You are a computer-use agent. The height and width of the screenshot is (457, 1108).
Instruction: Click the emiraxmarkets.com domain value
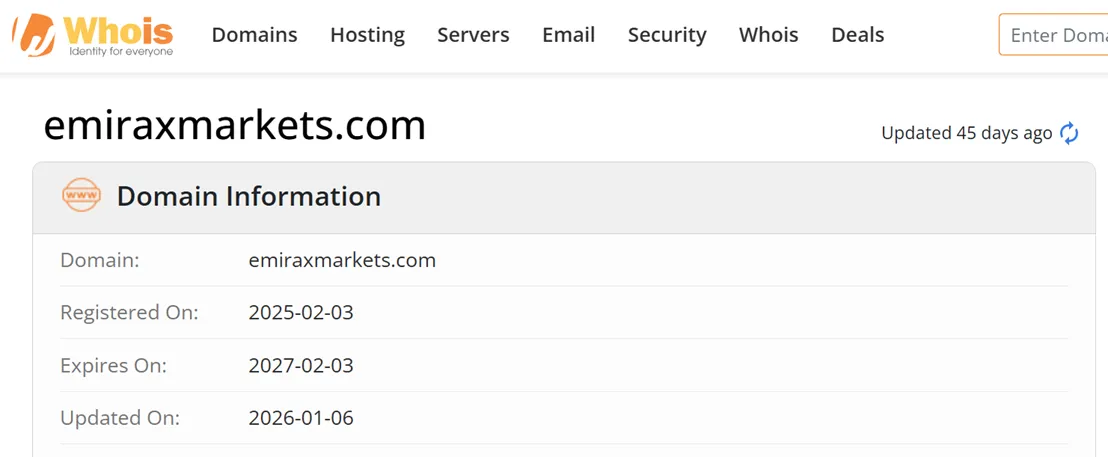pos(342,260)
